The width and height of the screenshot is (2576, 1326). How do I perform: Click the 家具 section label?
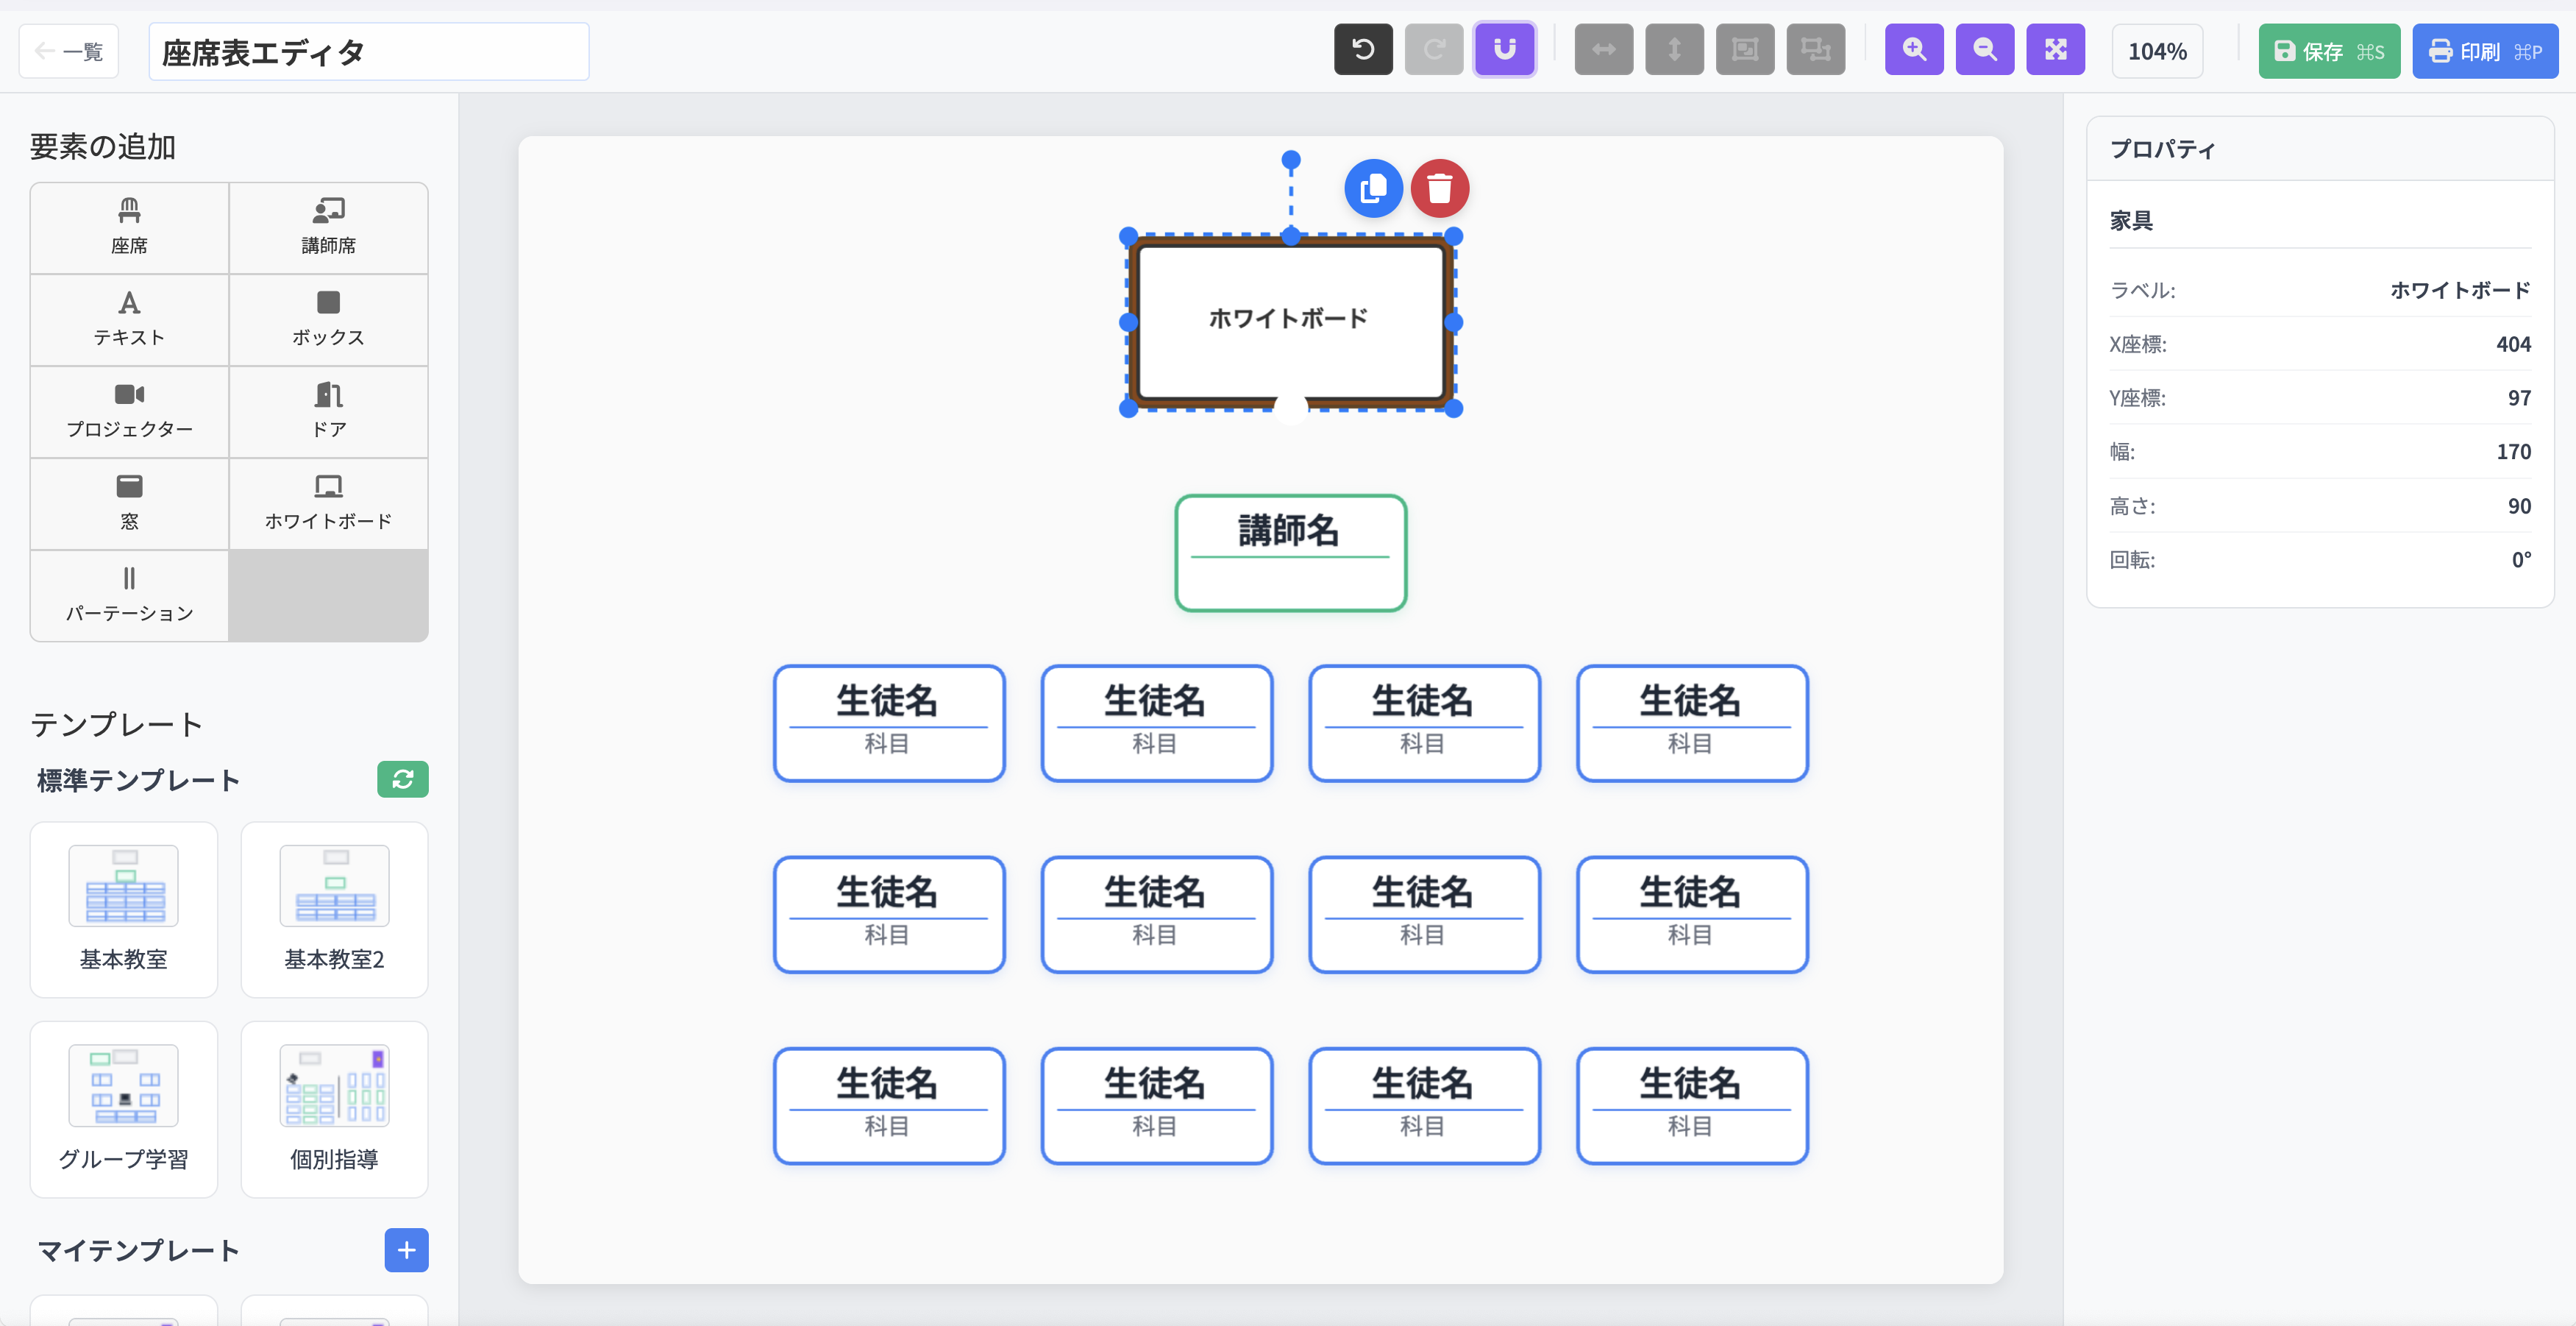click(x=2131, y=220)
